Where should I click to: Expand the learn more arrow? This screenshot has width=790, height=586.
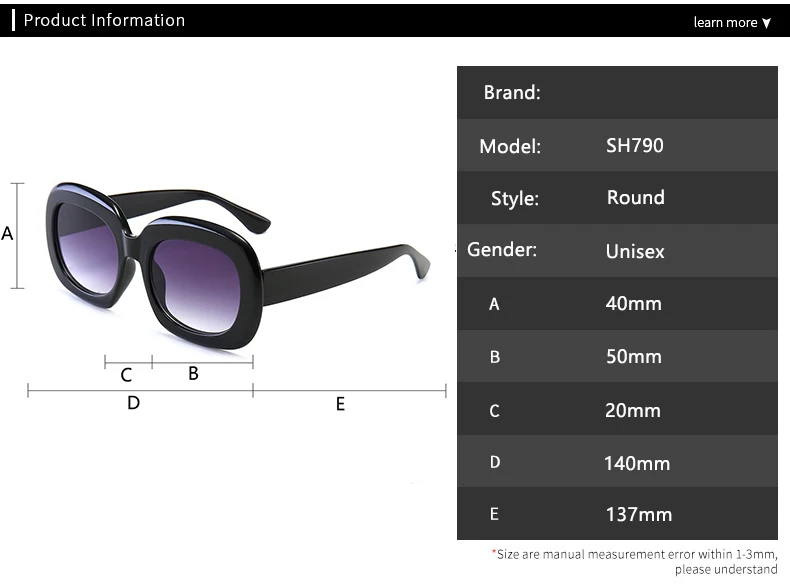[766, 23]
